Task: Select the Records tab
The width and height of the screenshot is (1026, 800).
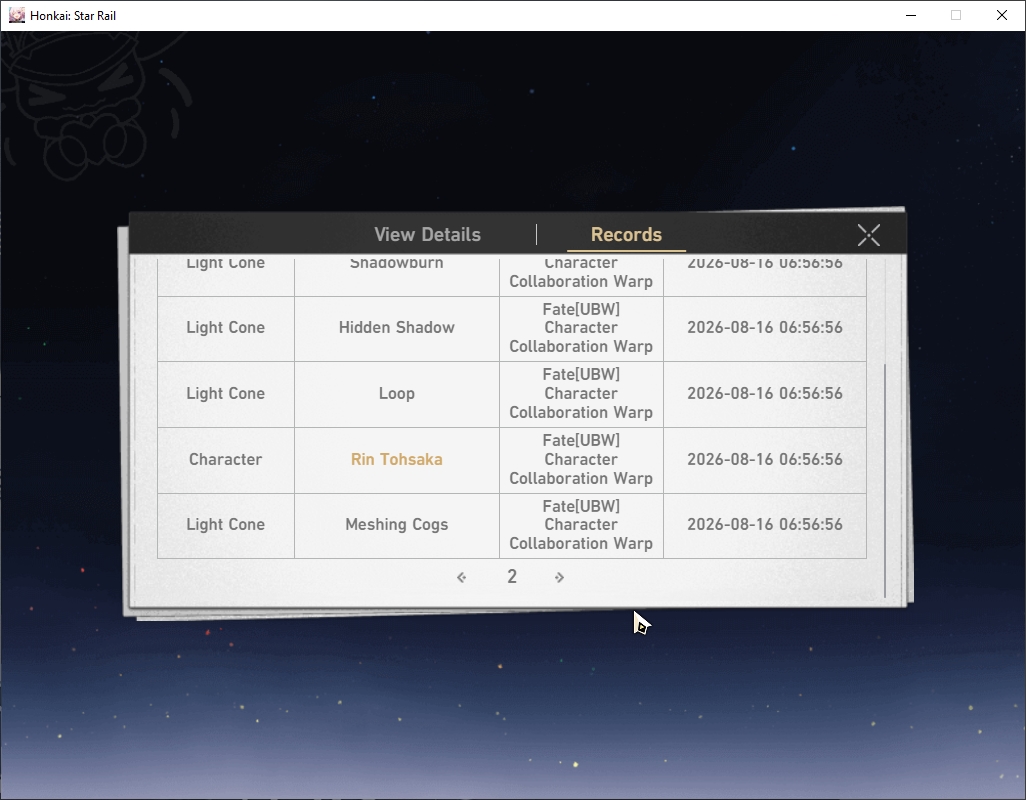Action: 626,234
